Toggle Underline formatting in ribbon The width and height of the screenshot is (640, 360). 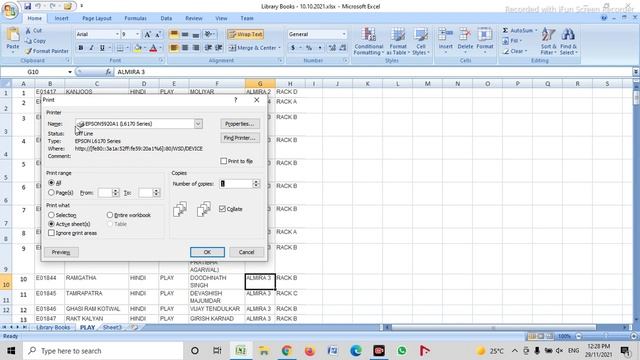[102, 48]
